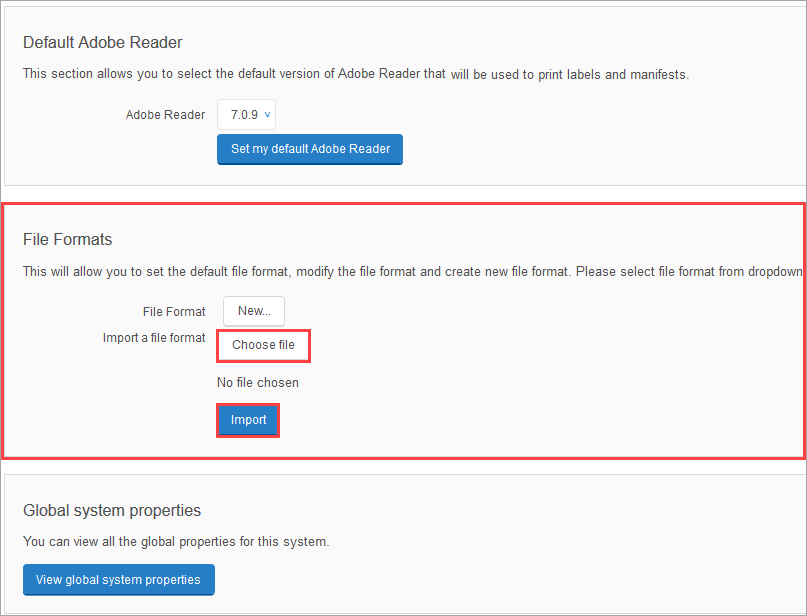Select the 7.0.9 version value
807x616 pixels.
(x=243, y=115)
